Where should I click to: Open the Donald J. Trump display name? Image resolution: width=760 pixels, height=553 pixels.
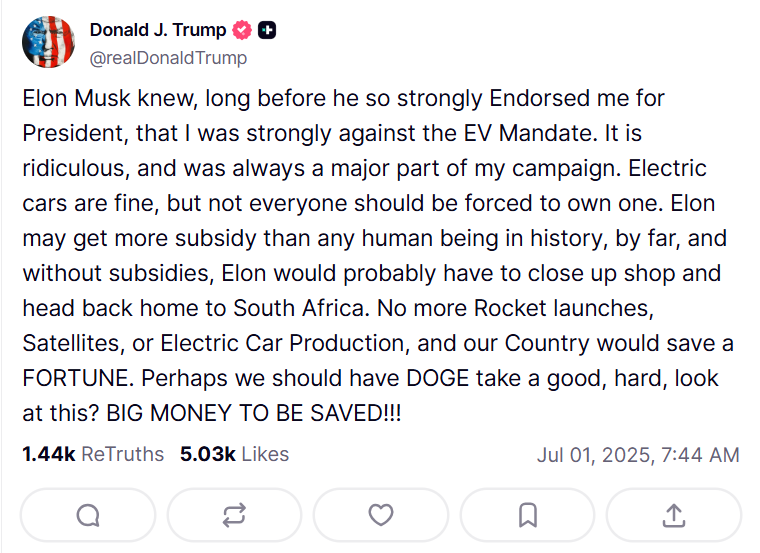(x=158, y=30)
